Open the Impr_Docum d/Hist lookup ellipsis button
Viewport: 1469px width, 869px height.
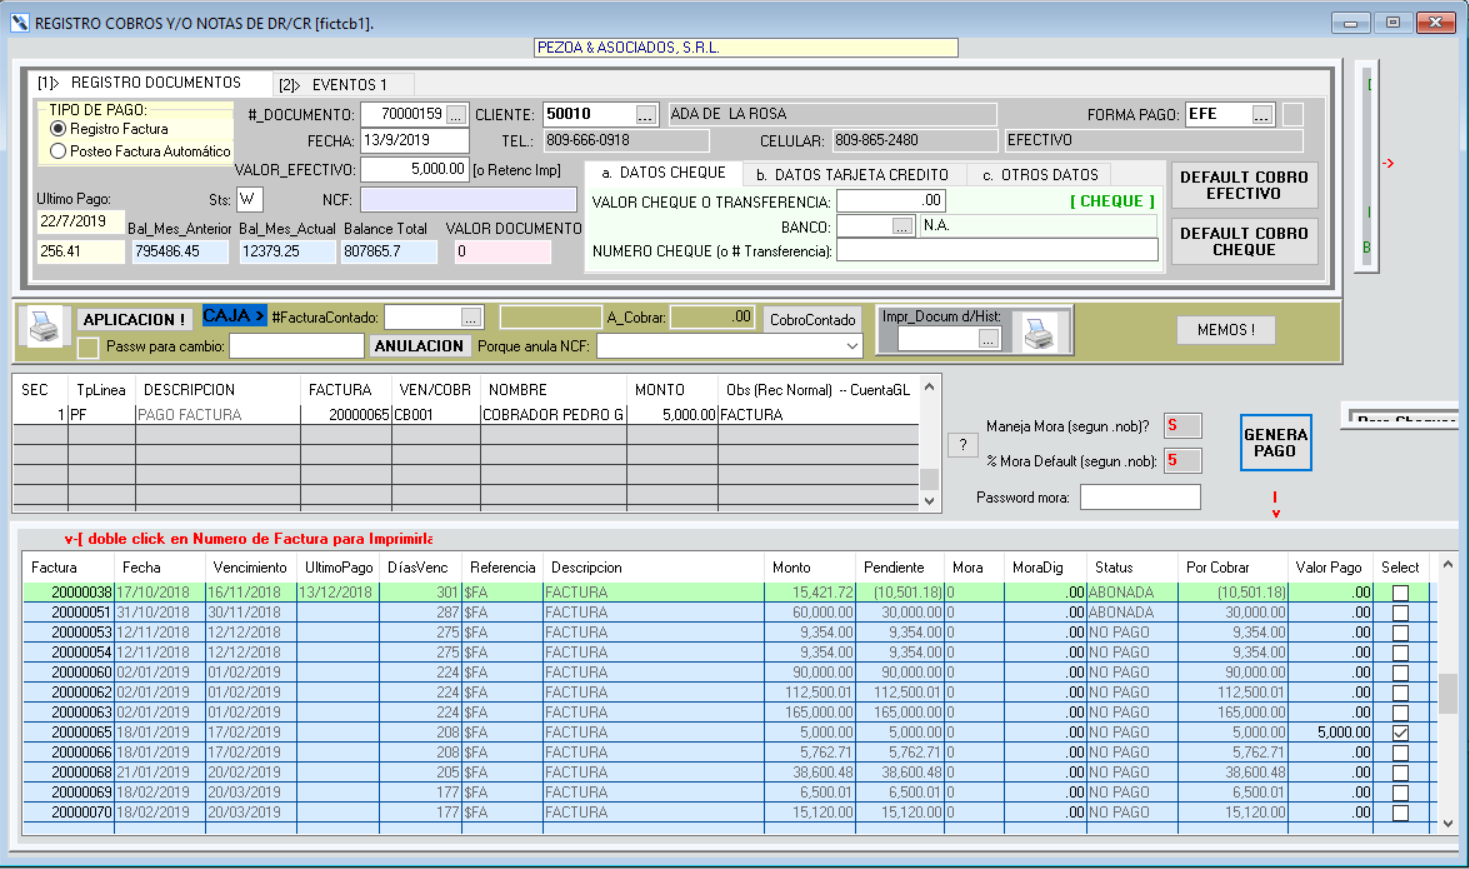(x=988, y=340)
